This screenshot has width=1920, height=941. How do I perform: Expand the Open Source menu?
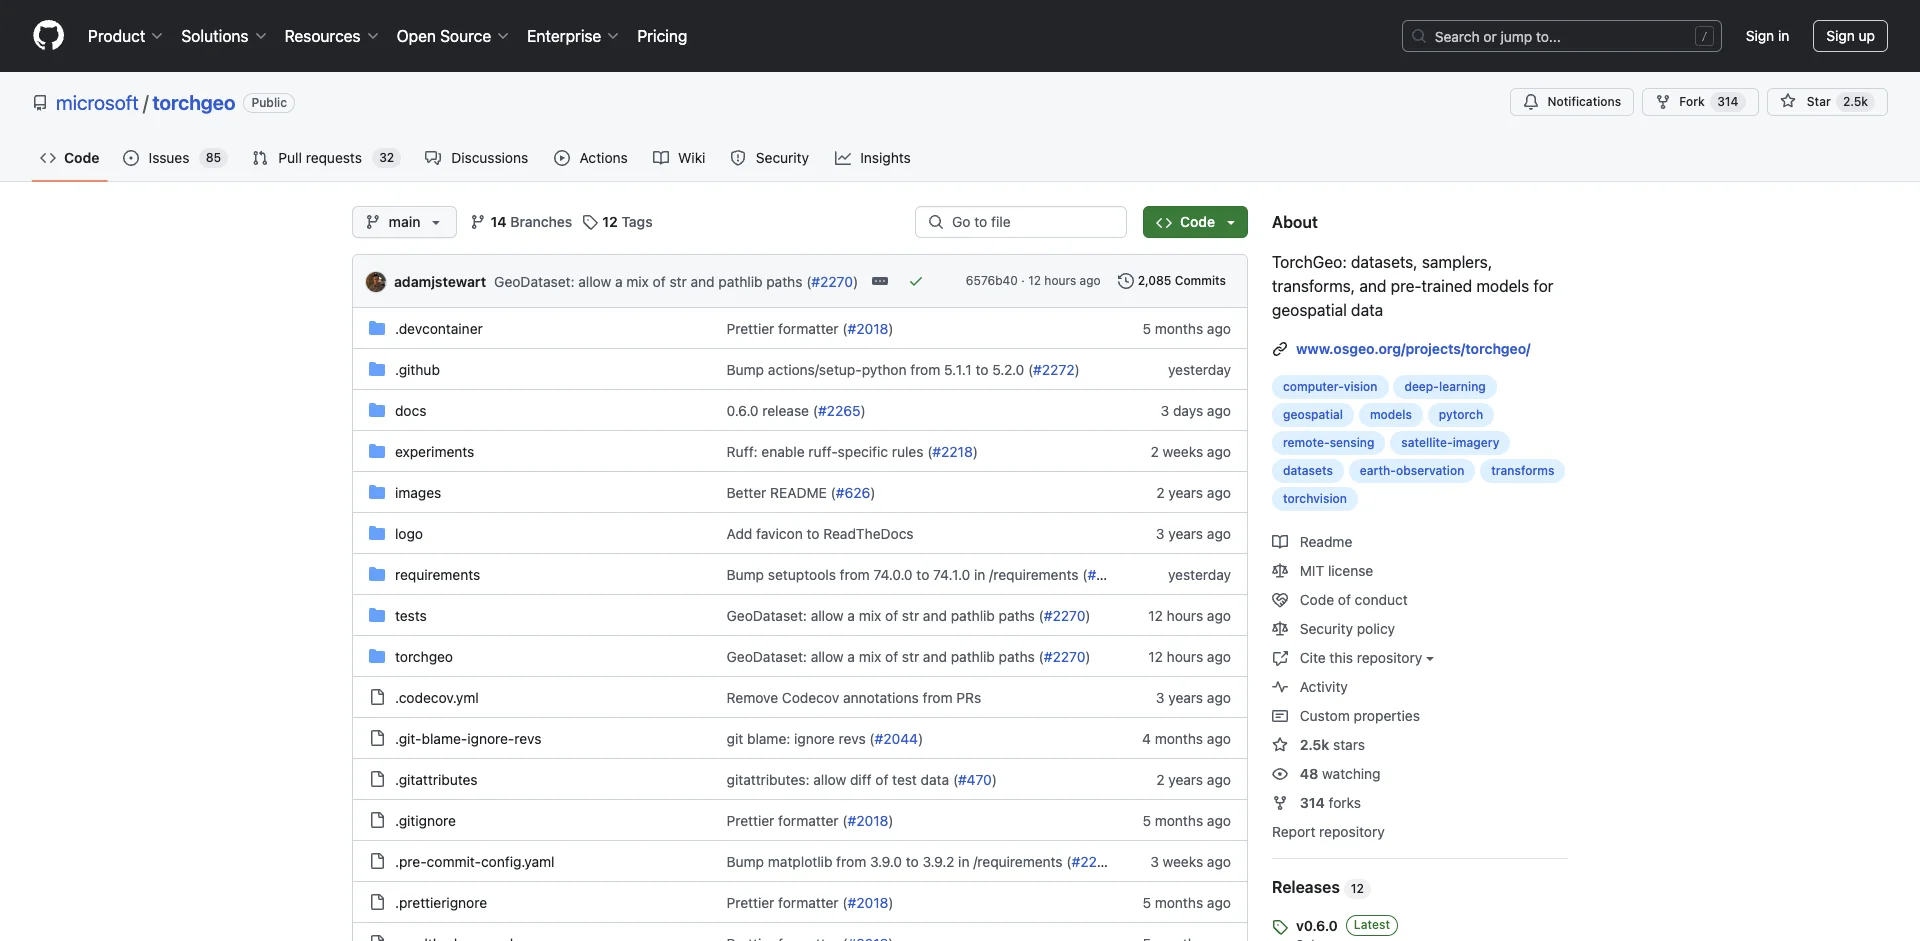pyautogui.click(x=453, y=36)
